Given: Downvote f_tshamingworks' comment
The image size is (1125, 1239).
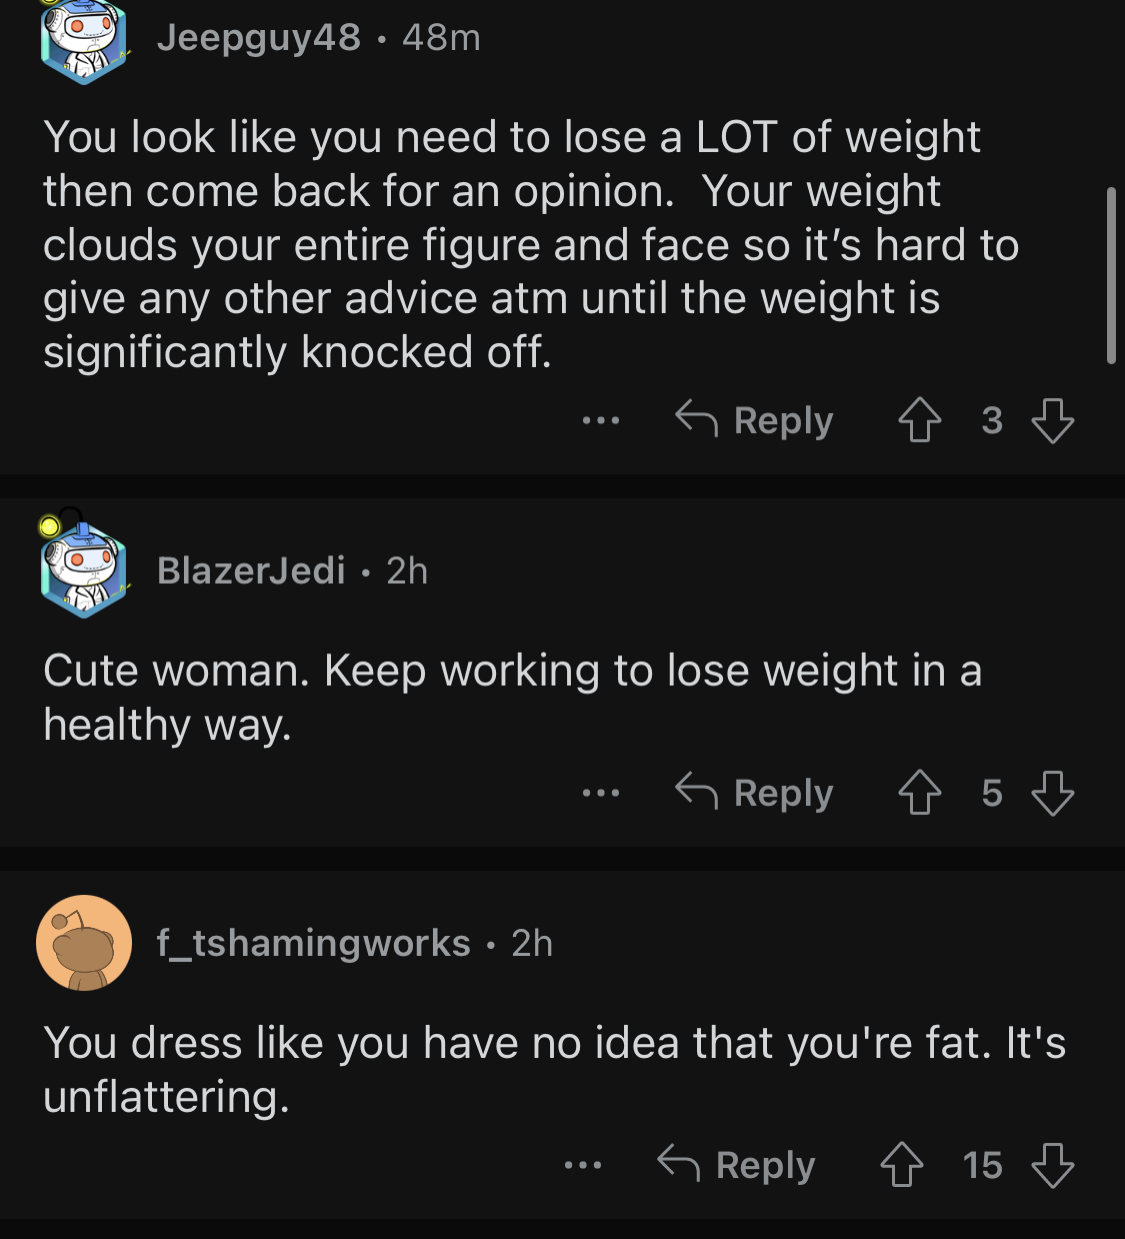Looking at the screenshot, I should click(1052, 1165).
